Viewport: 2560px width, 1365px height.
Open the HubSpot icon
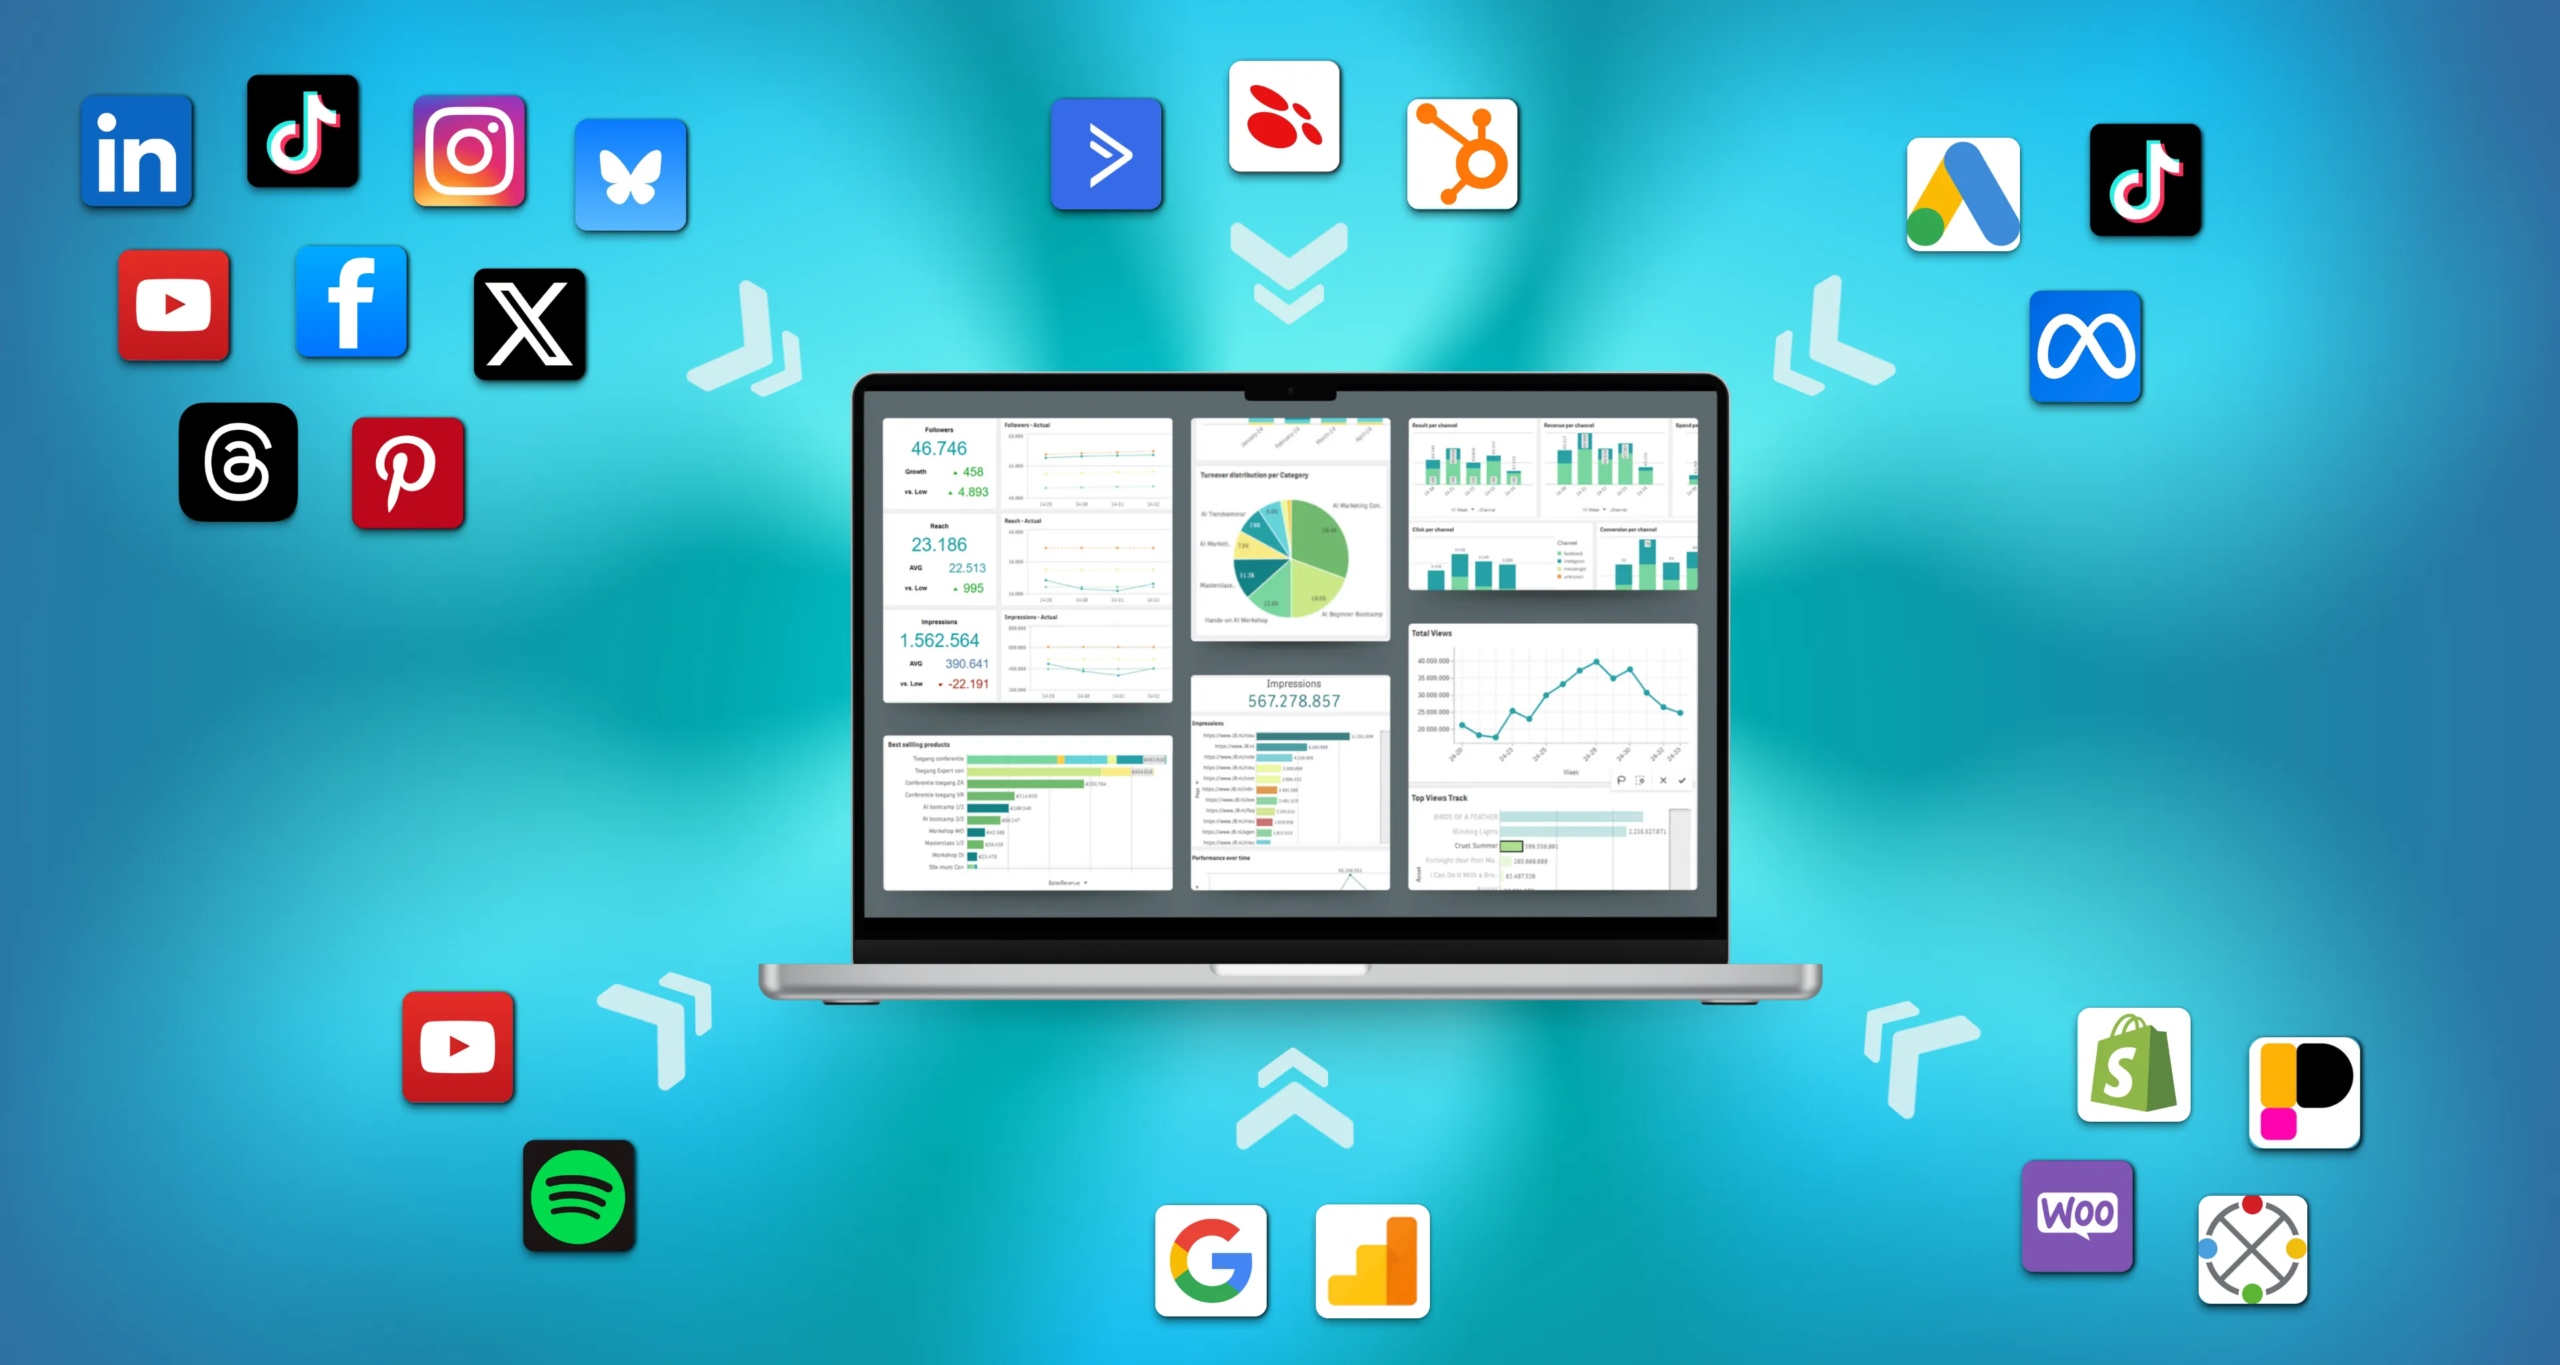point(1468,158)
